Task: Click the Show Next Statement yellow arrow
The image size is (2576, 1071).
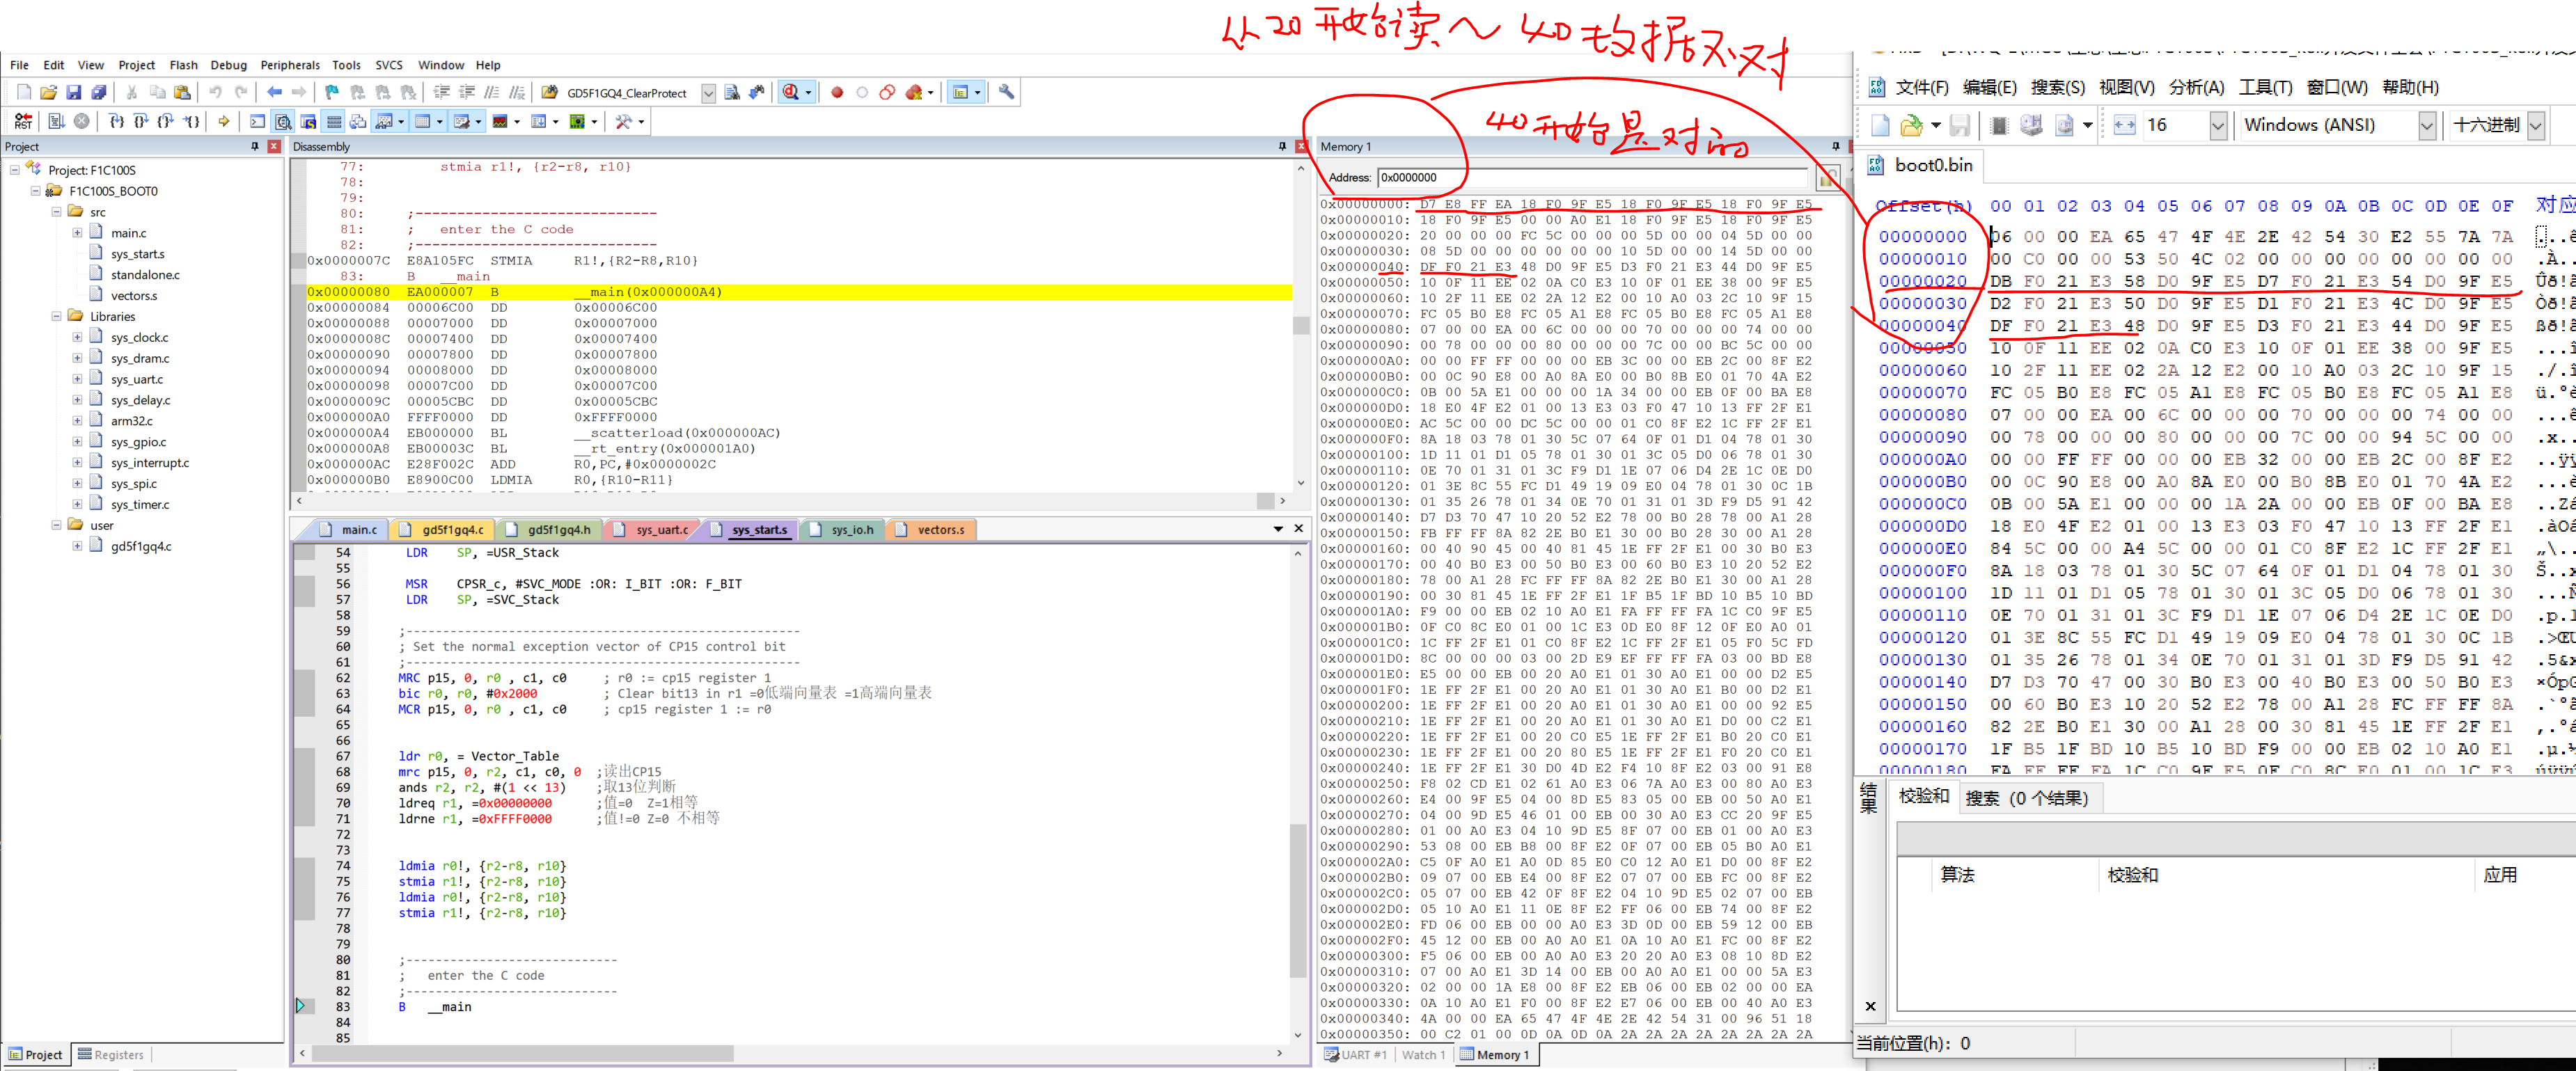Action: [224, 121]
